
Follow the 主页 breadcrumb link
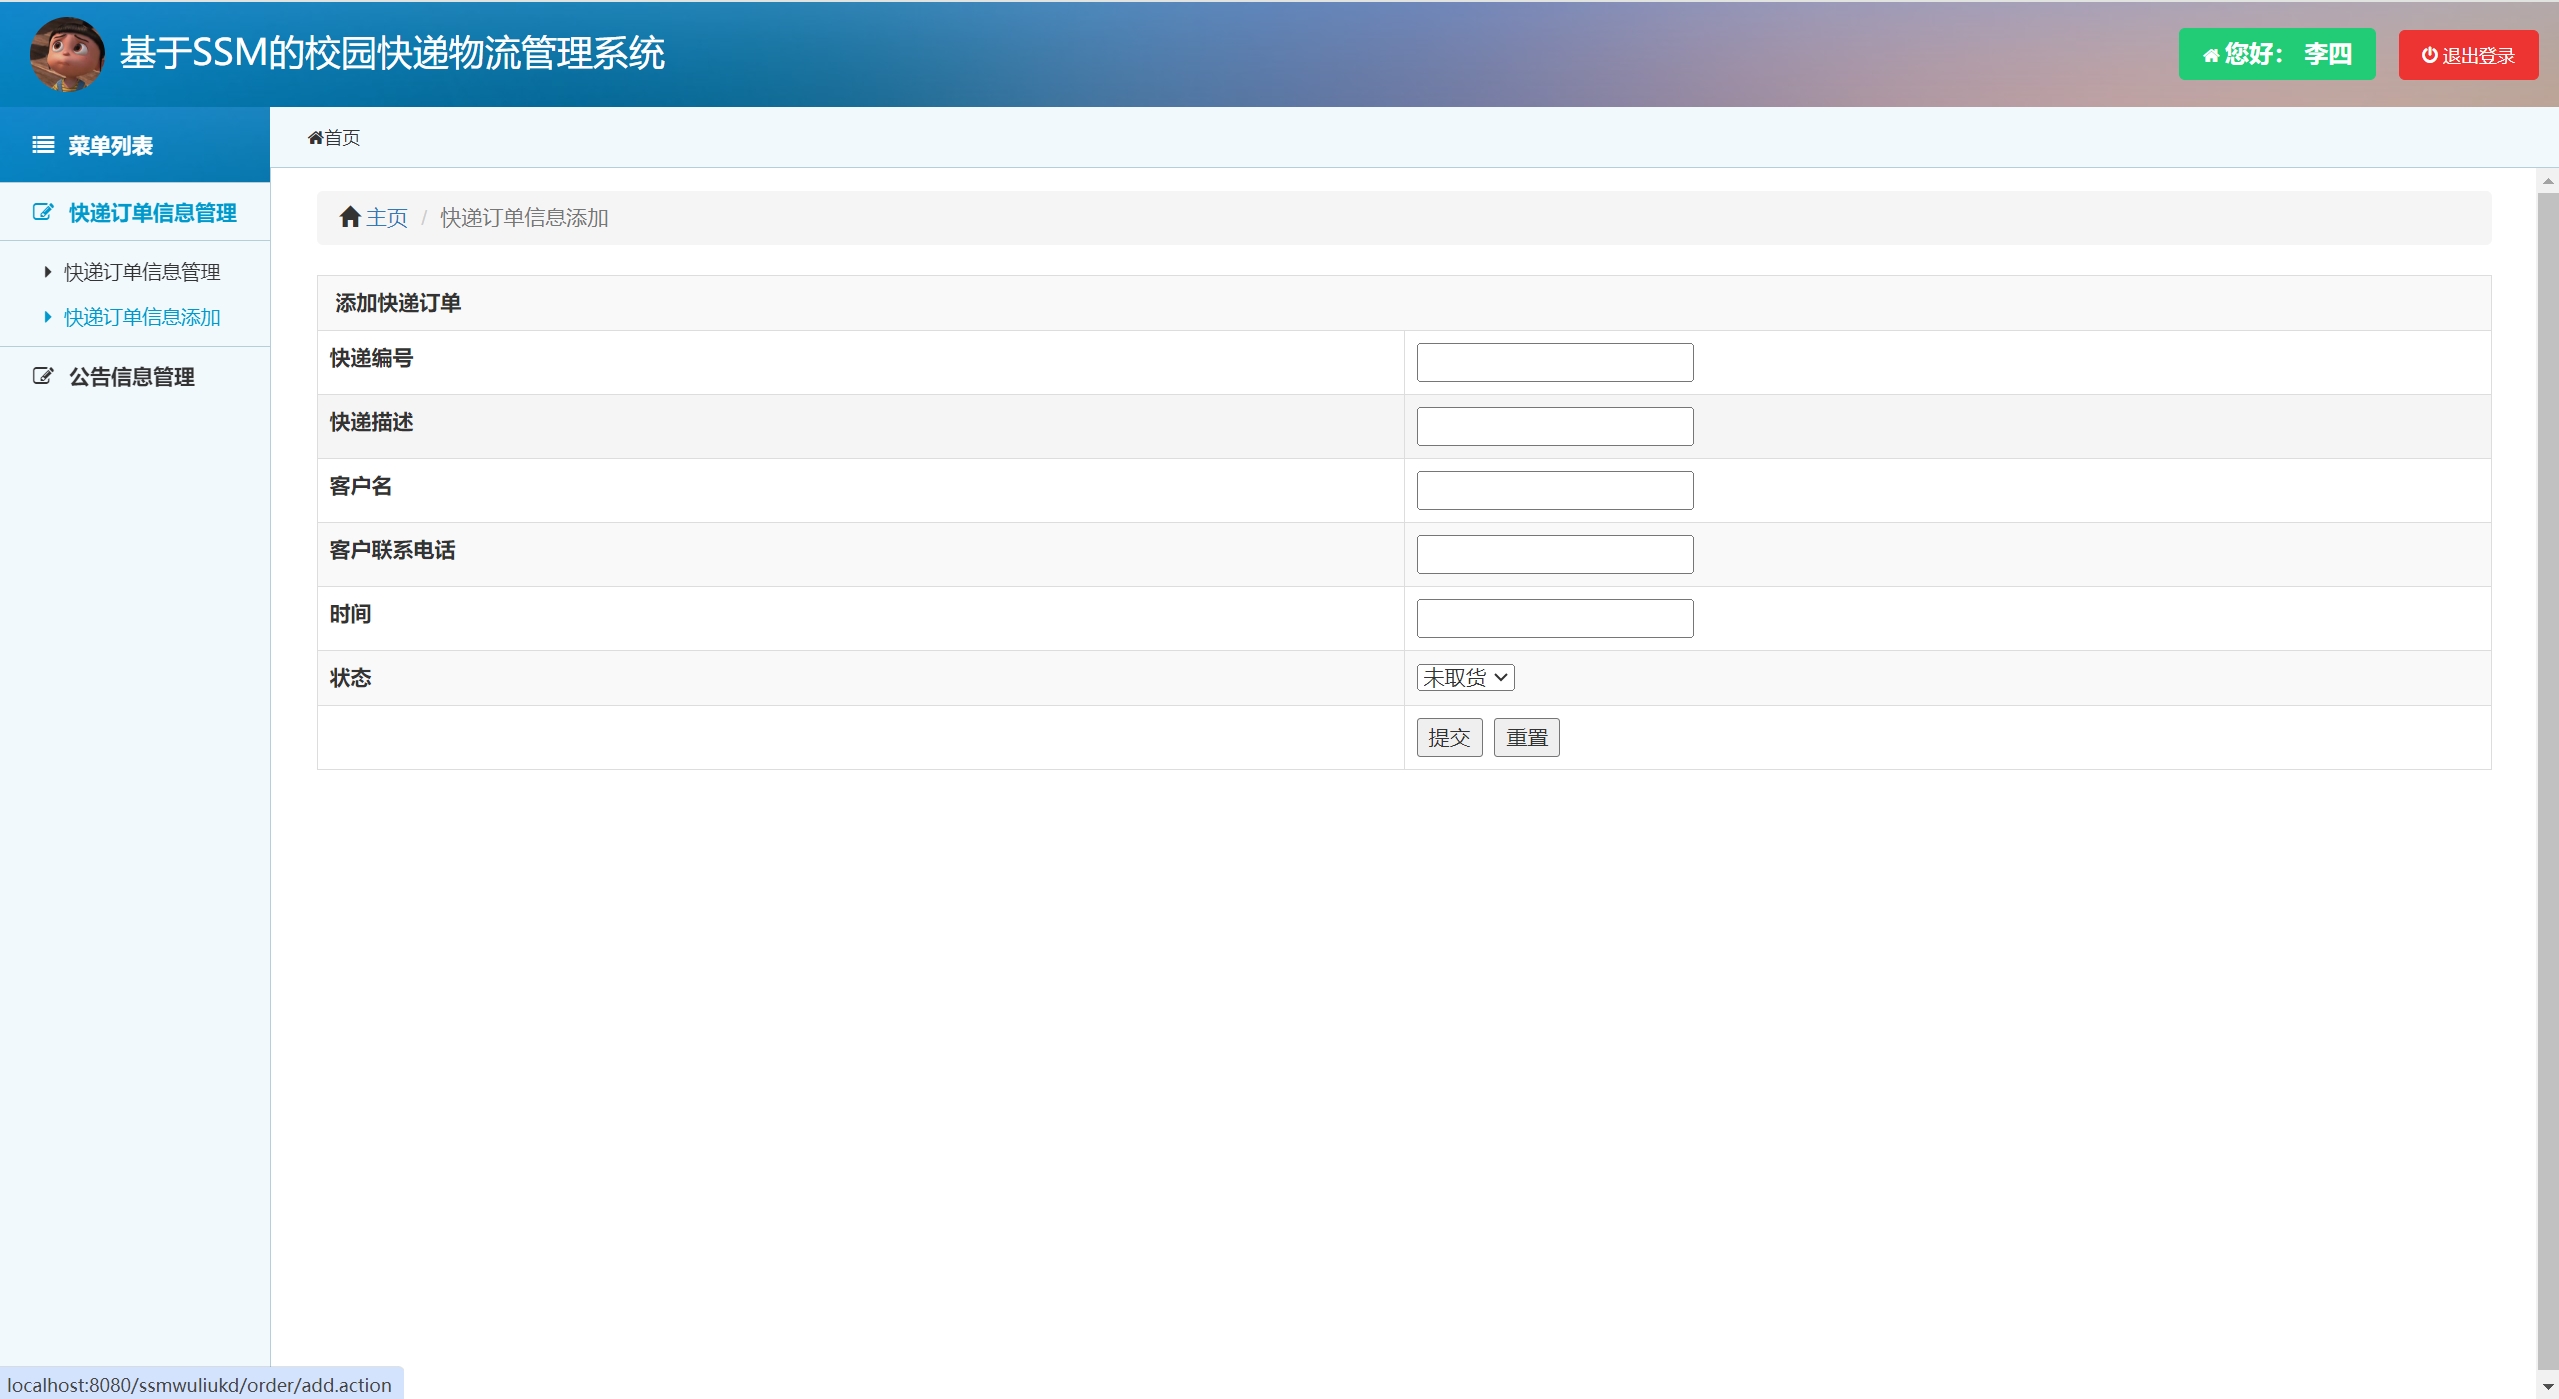point(386,218)
